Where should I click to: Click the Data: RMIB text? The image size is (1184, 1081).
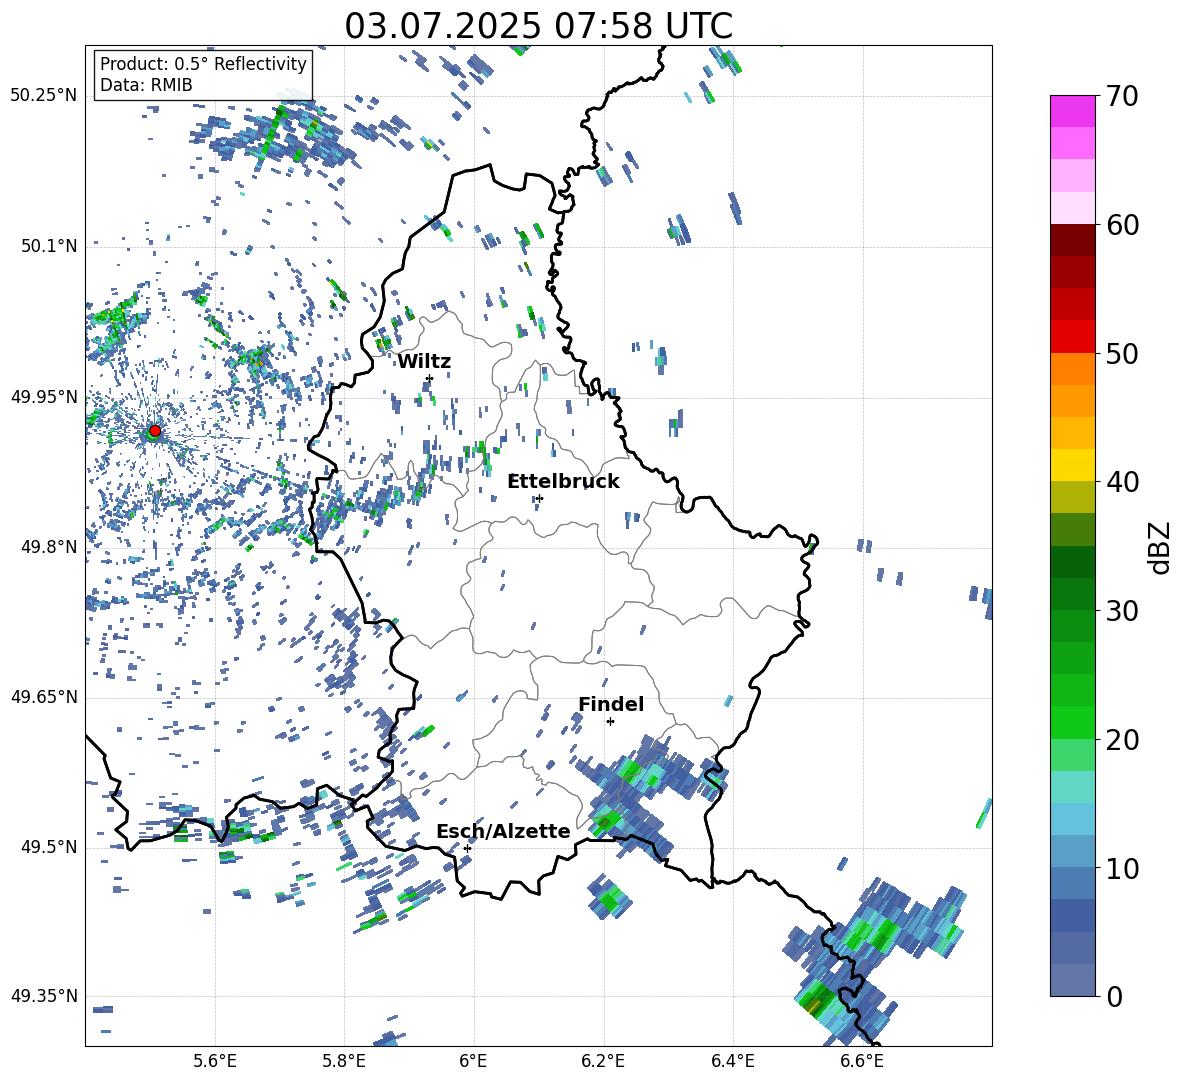pos(146,85)
